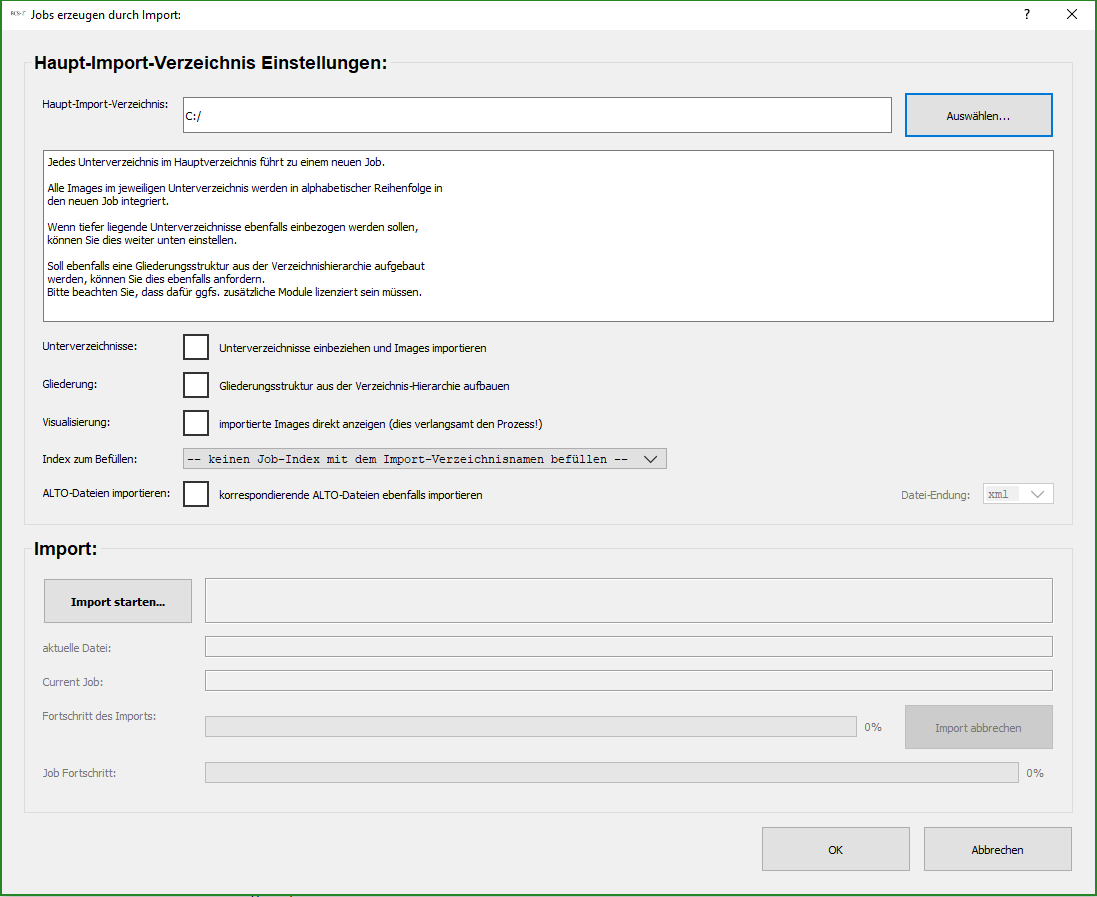Viewport: 1097px width, 897px height.
Task: Click the Fortschritt des Imports progress bar
Action: pyautogui.click(x=530, y=726)
